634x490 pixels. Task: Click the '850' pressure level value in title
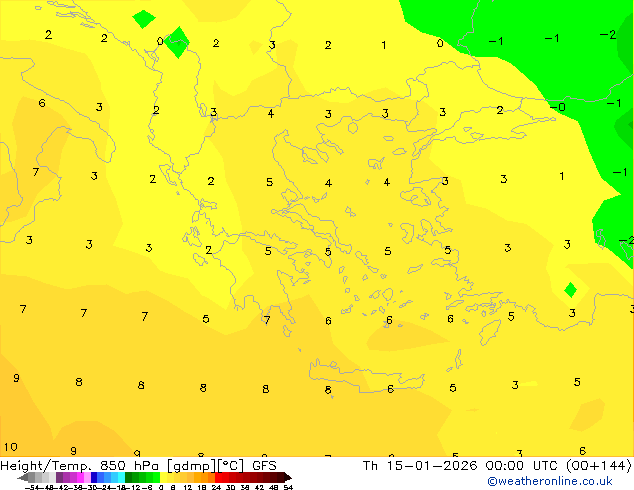pos(112,466)
